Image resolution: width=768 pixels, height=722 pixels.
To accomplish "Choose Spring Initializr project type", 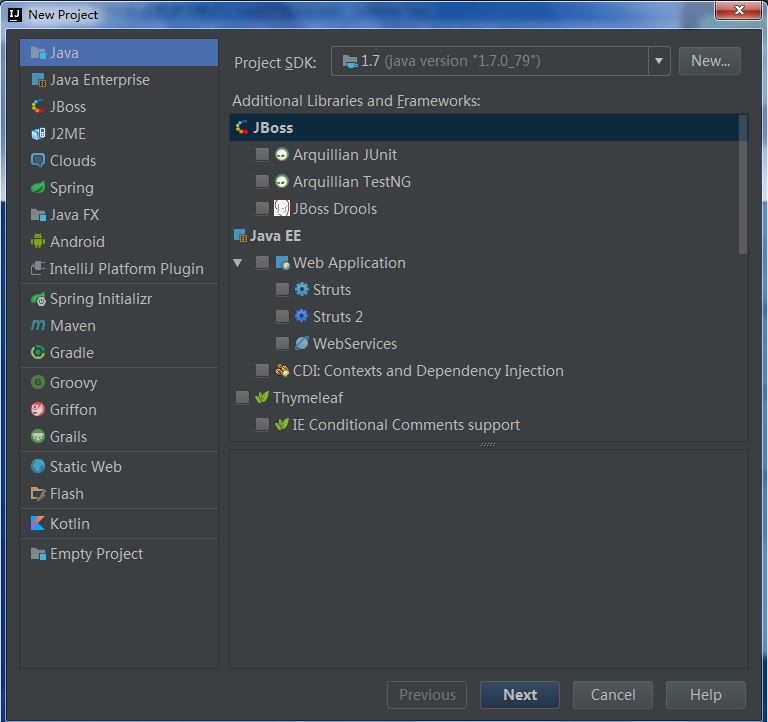I will click(119, 299).
